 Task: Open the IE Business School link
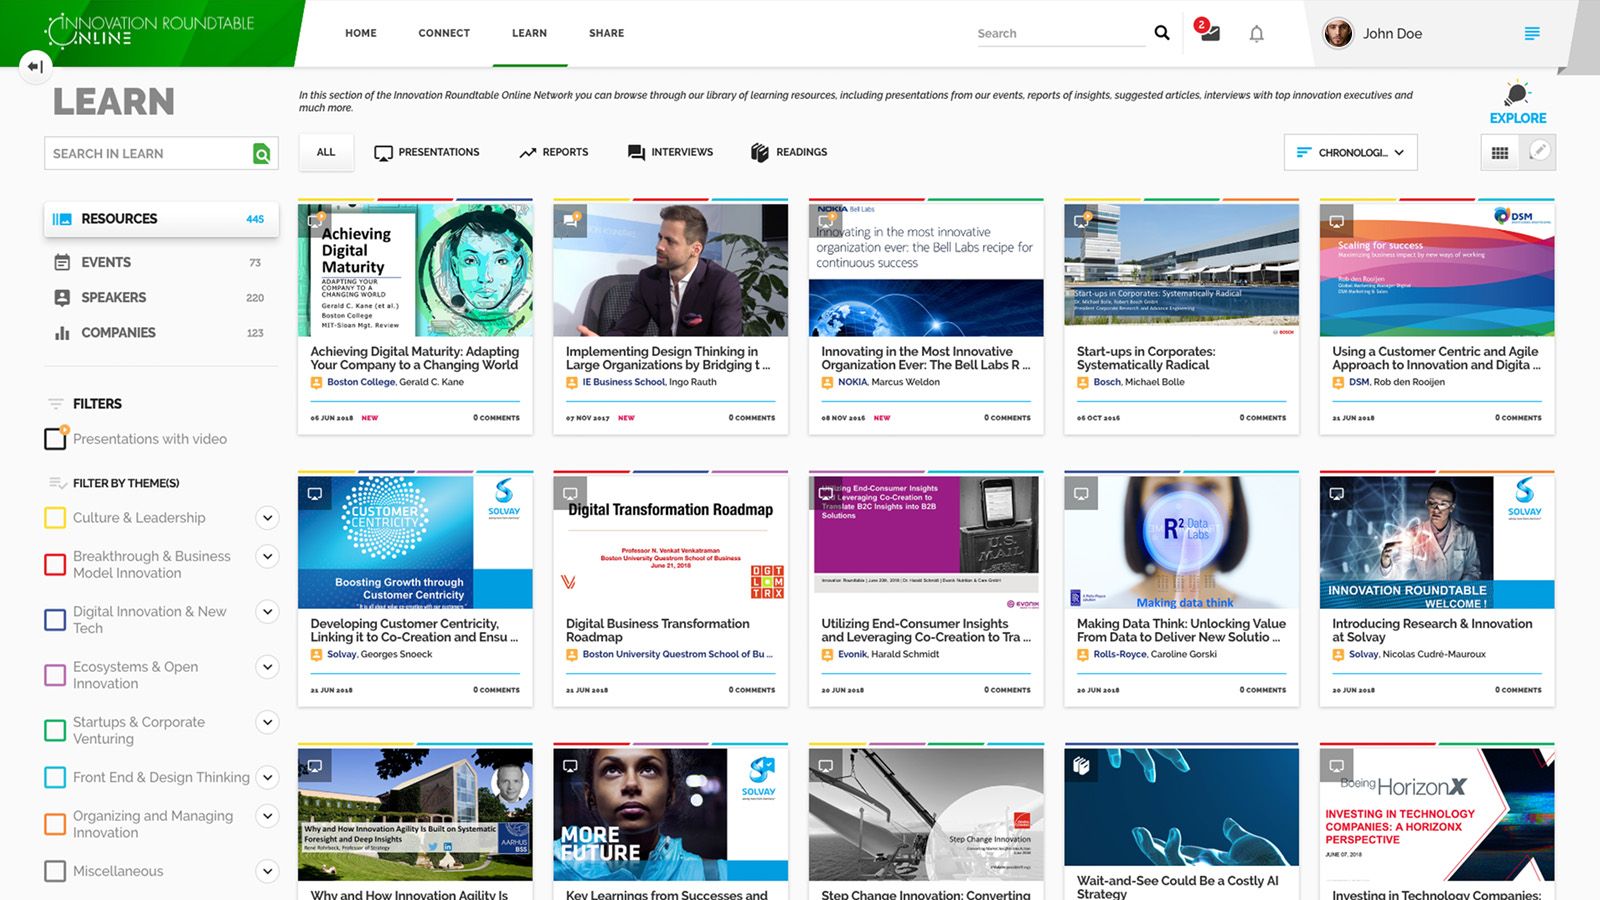pos(624,382)
